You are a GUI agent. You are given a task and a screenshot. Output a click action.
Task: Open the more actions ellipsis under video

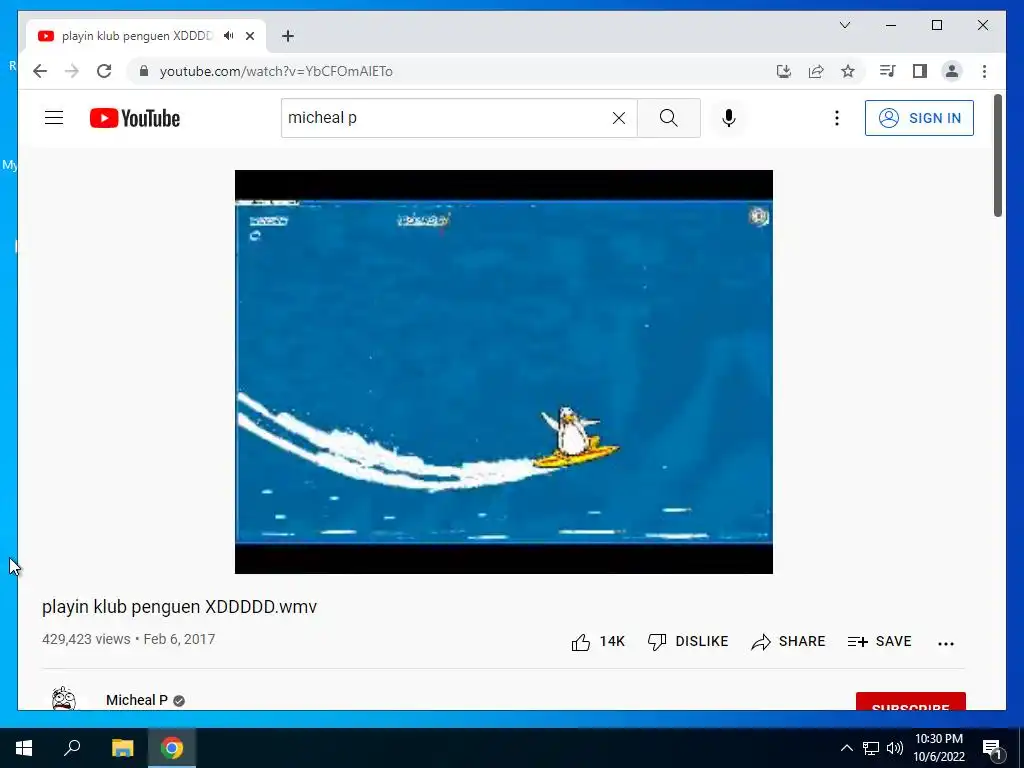[x=946, y=643]
